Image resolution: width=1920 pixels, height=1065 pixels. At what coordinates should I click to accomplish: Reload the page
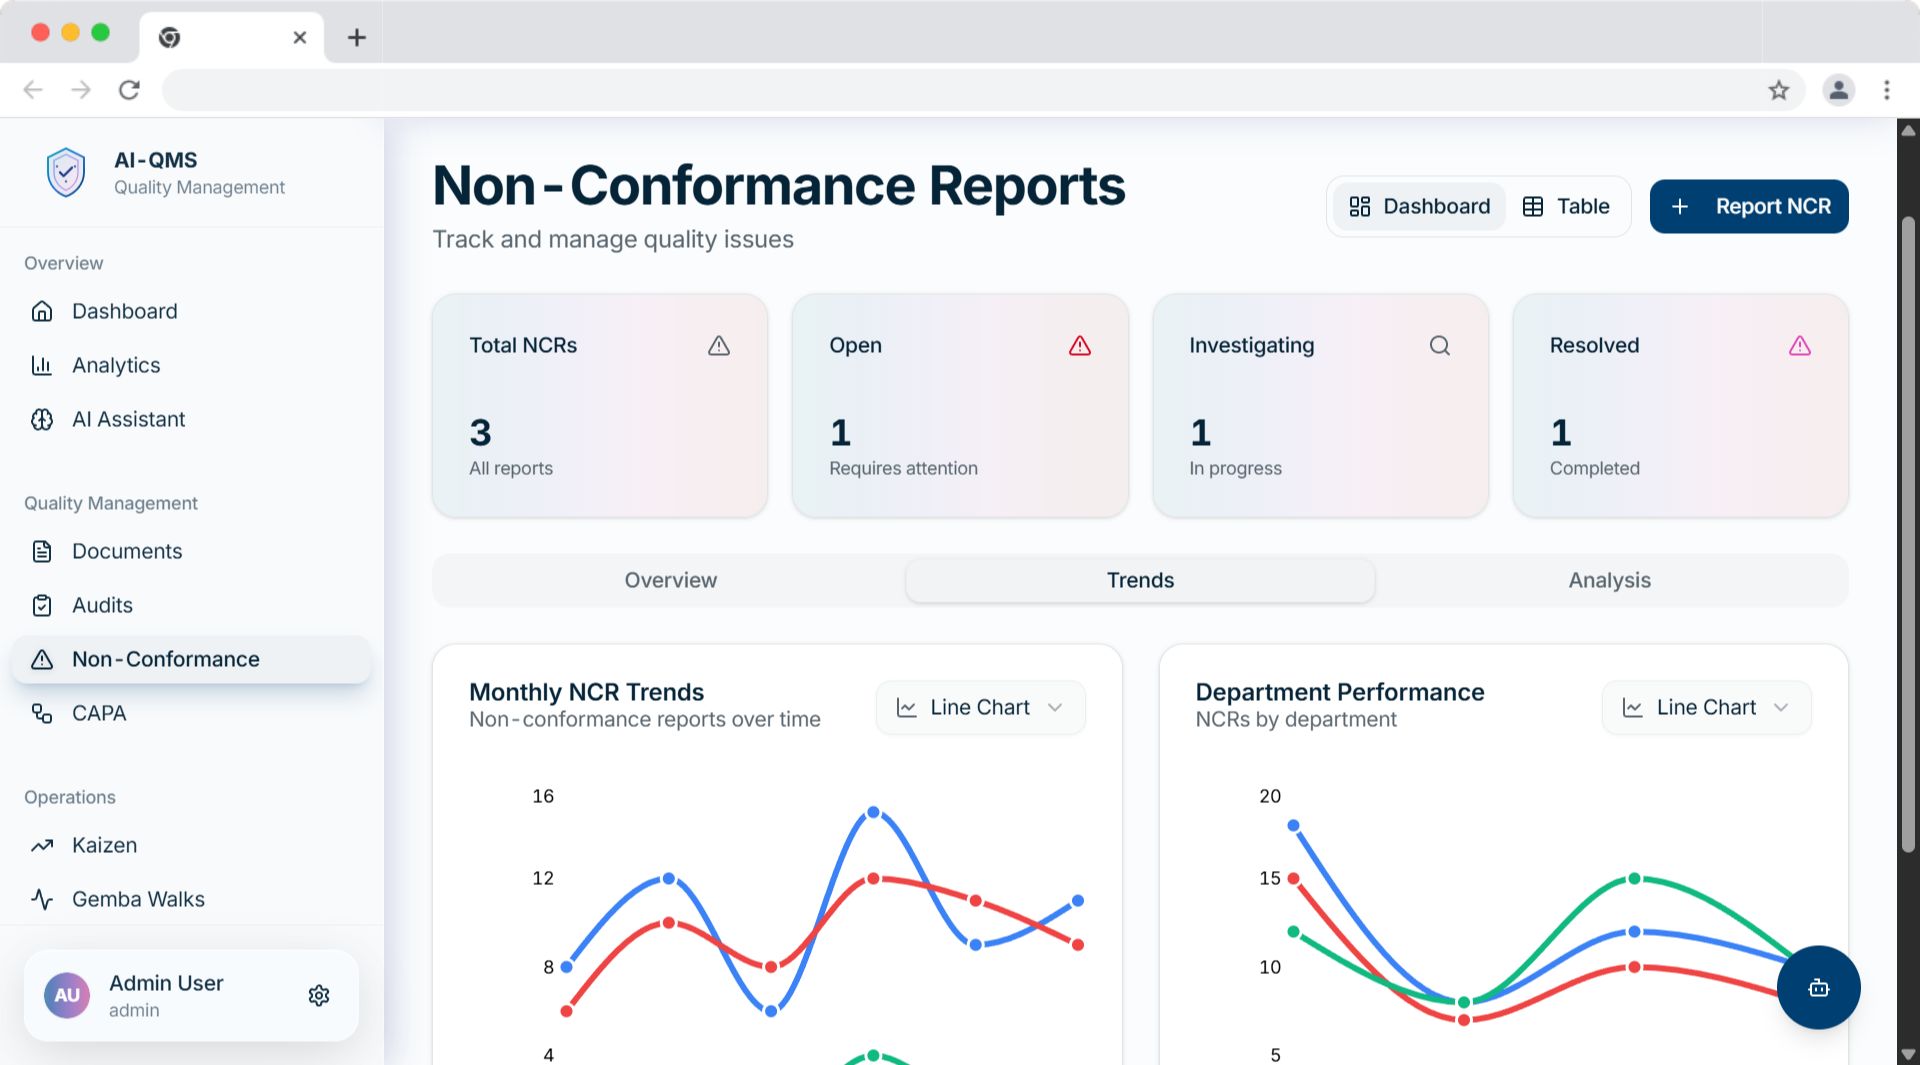coord(129,90)
